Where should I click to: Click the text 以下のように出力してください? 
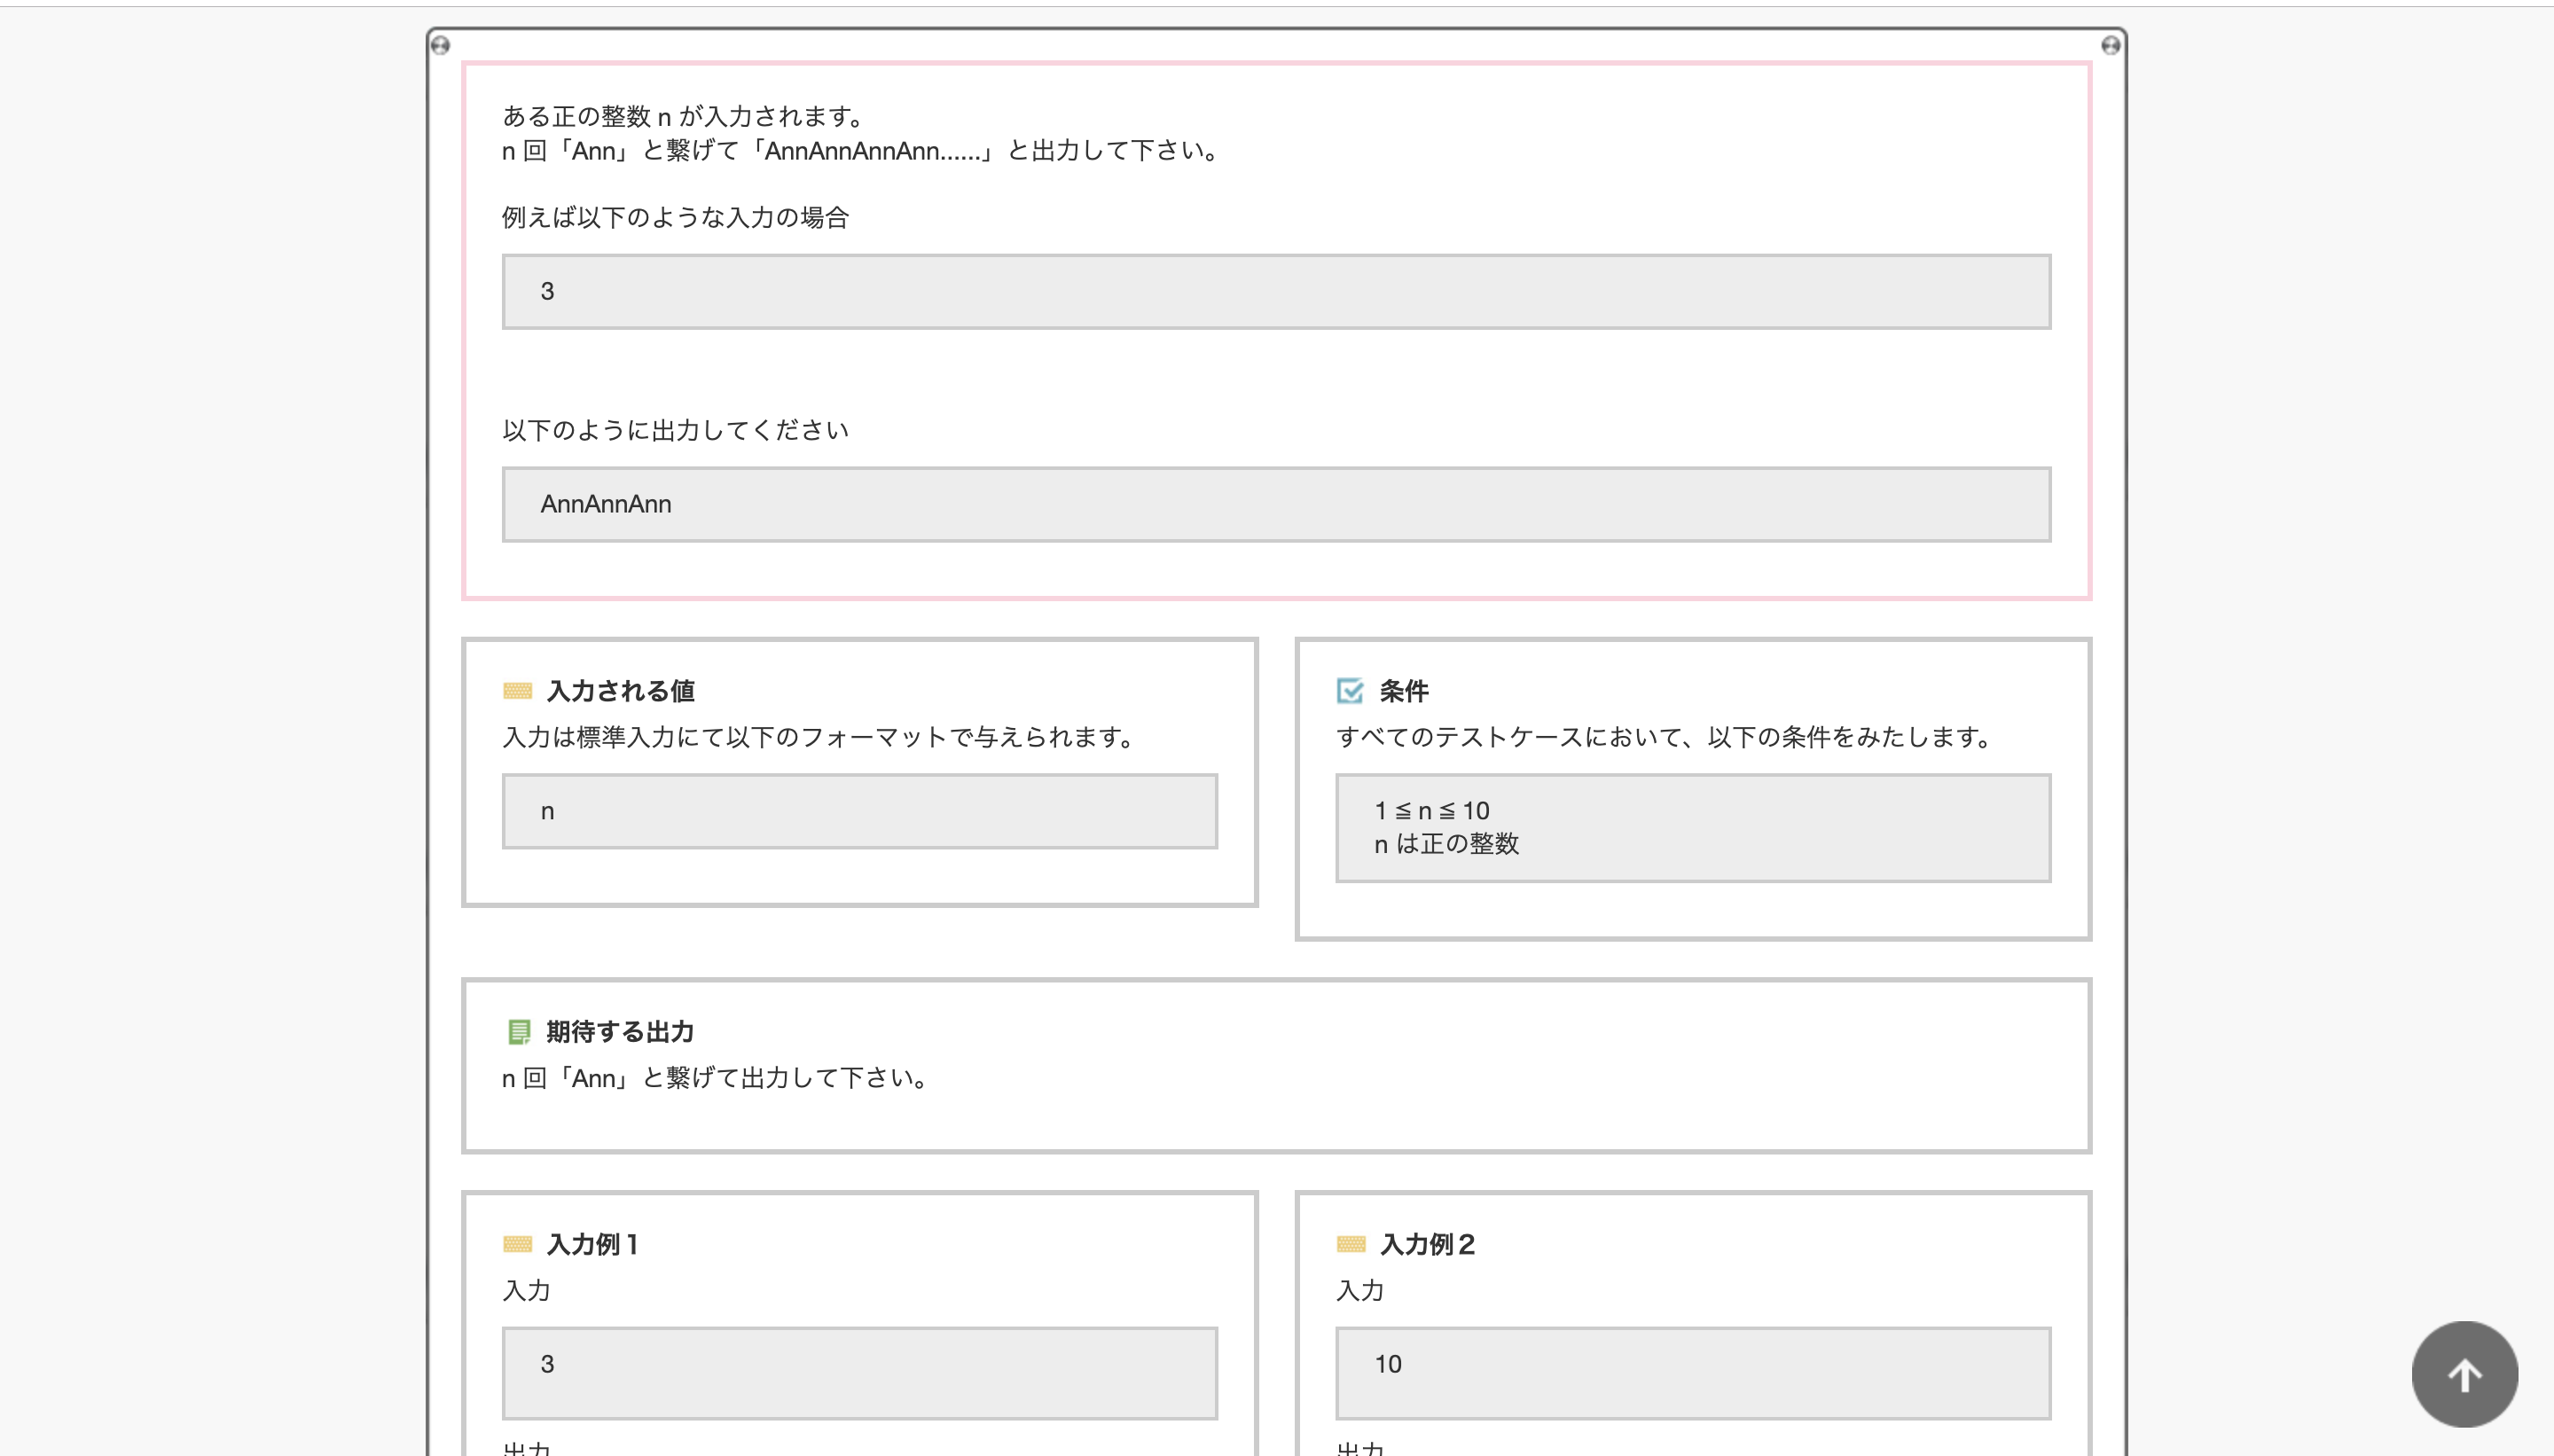click(676, 431)
